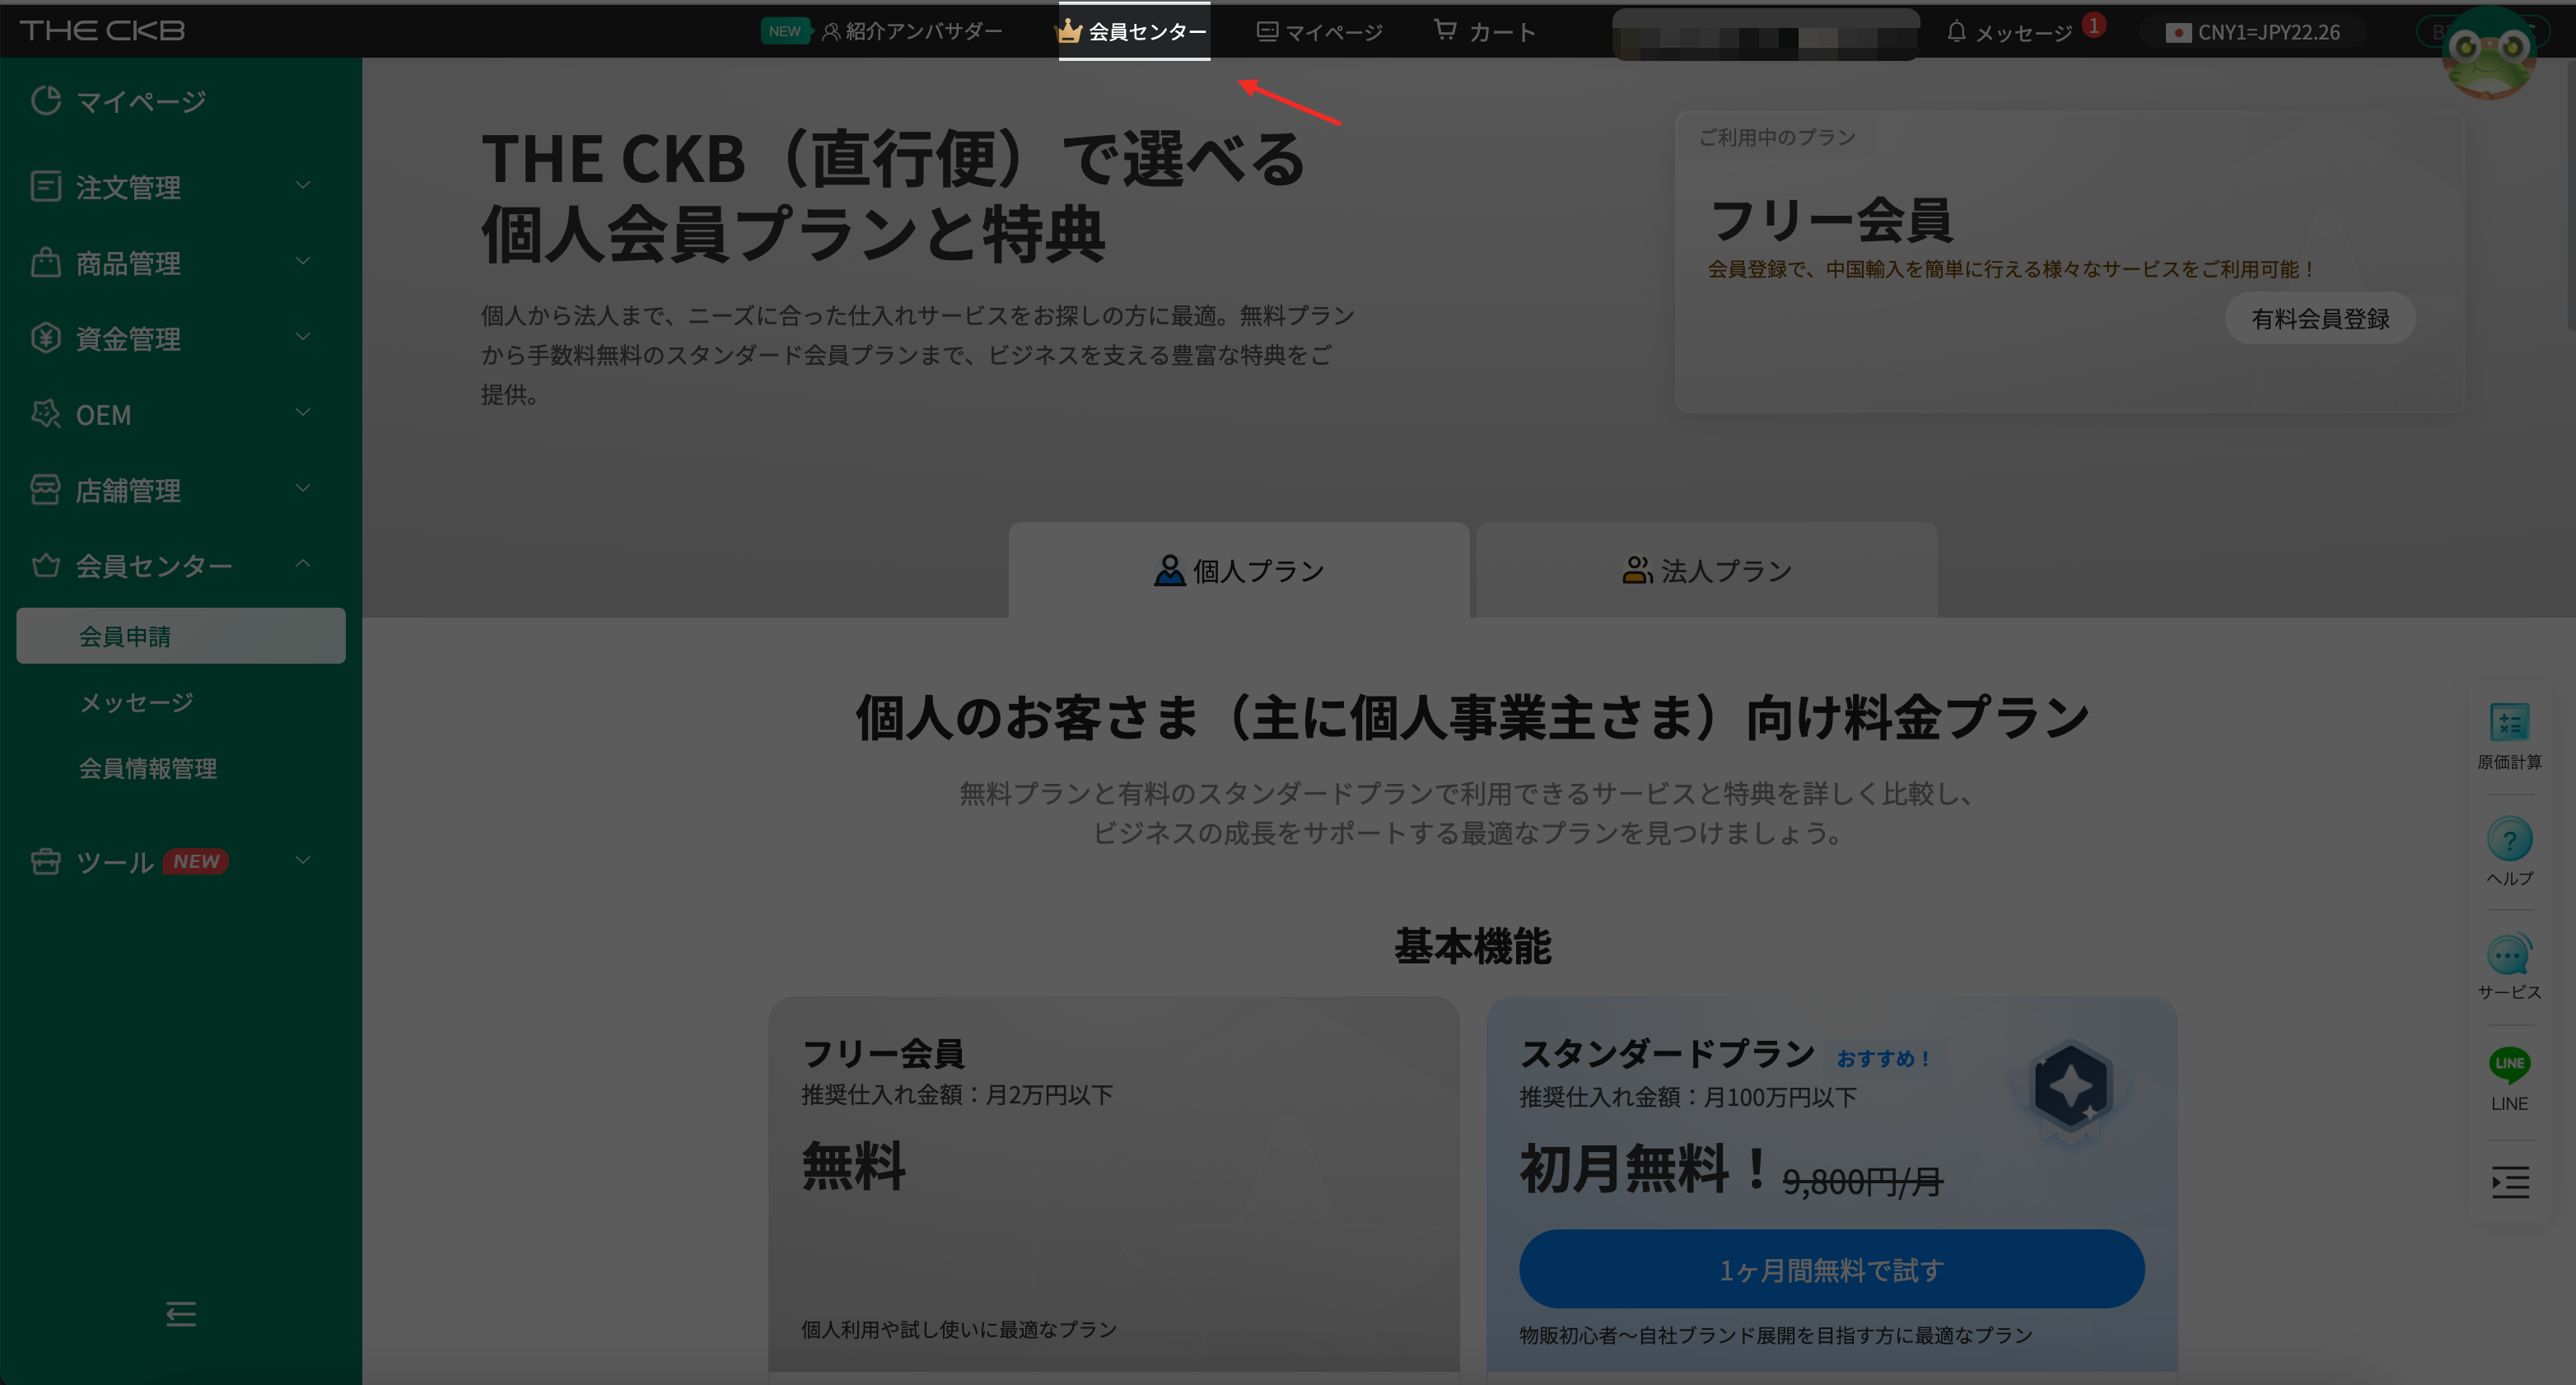Collapse the 会員センター sidebar section
Screen dimensions: 2576x1385
(x=303, y=564)
